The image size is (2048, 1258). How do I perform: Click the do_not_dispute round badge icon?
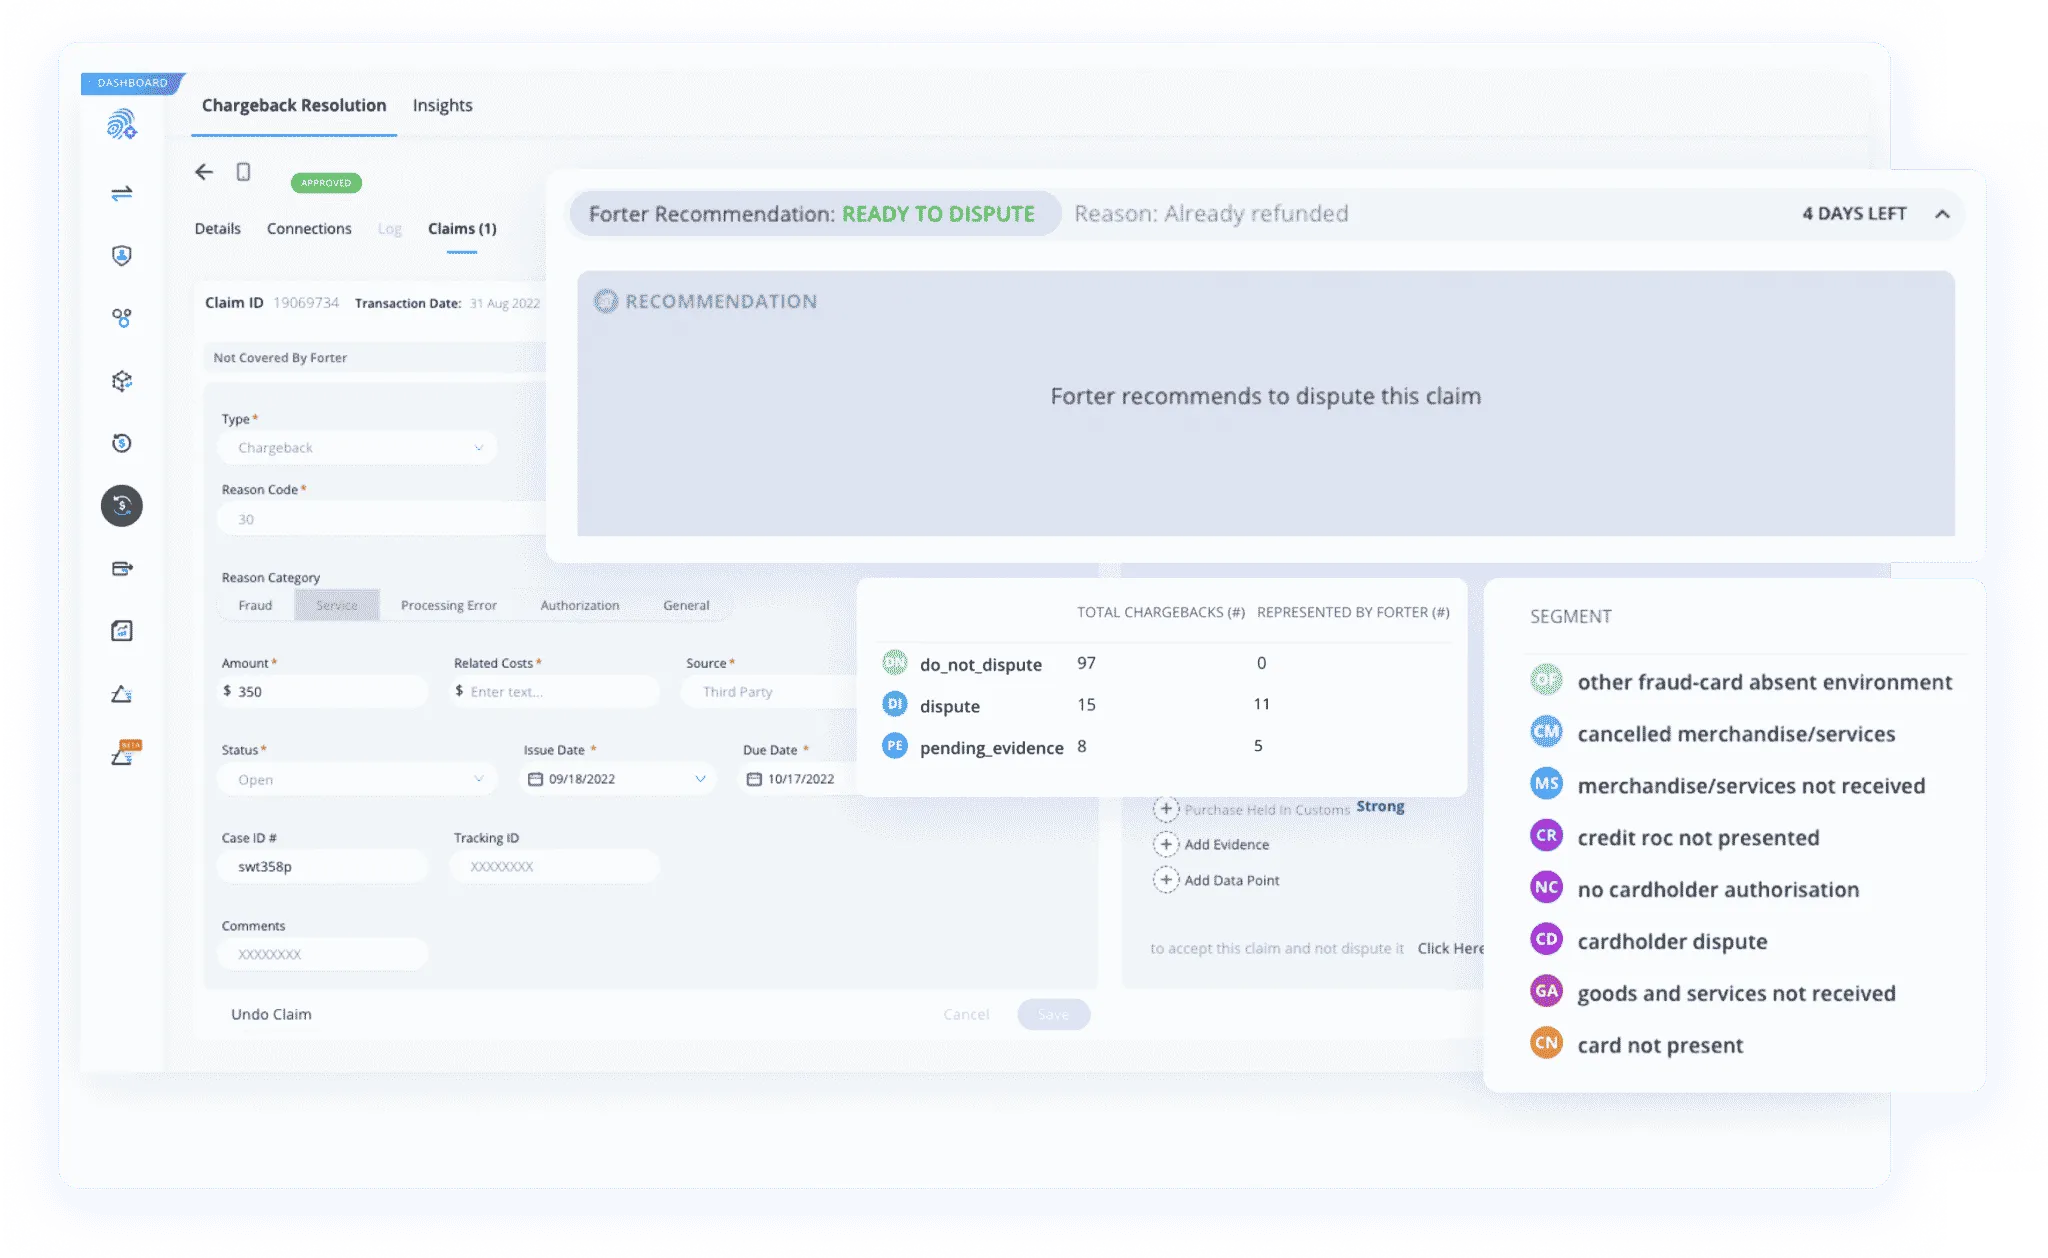coord(895,662)
